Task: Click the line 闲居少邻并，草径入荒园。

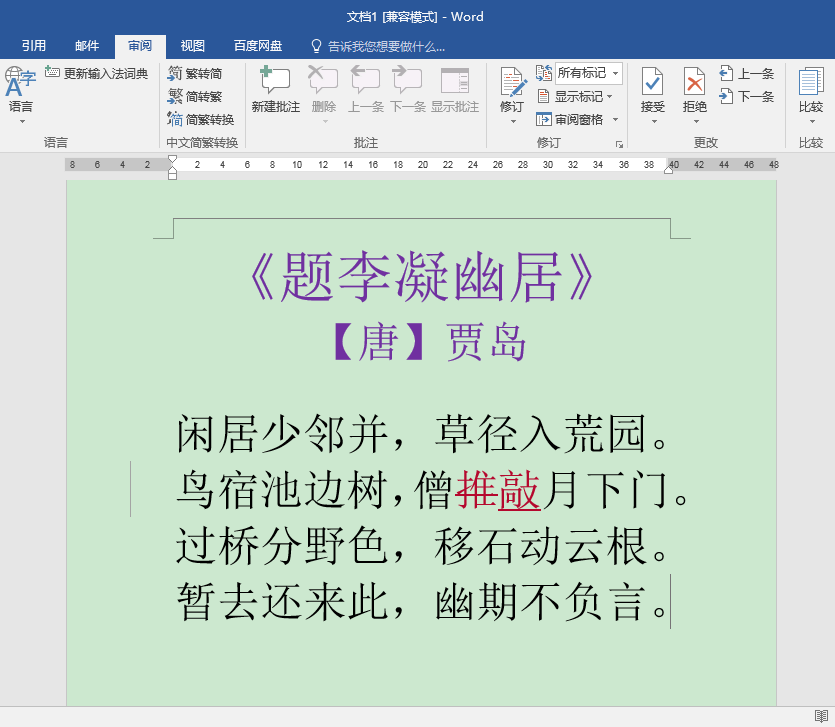Action: click(x=421, y=434)
